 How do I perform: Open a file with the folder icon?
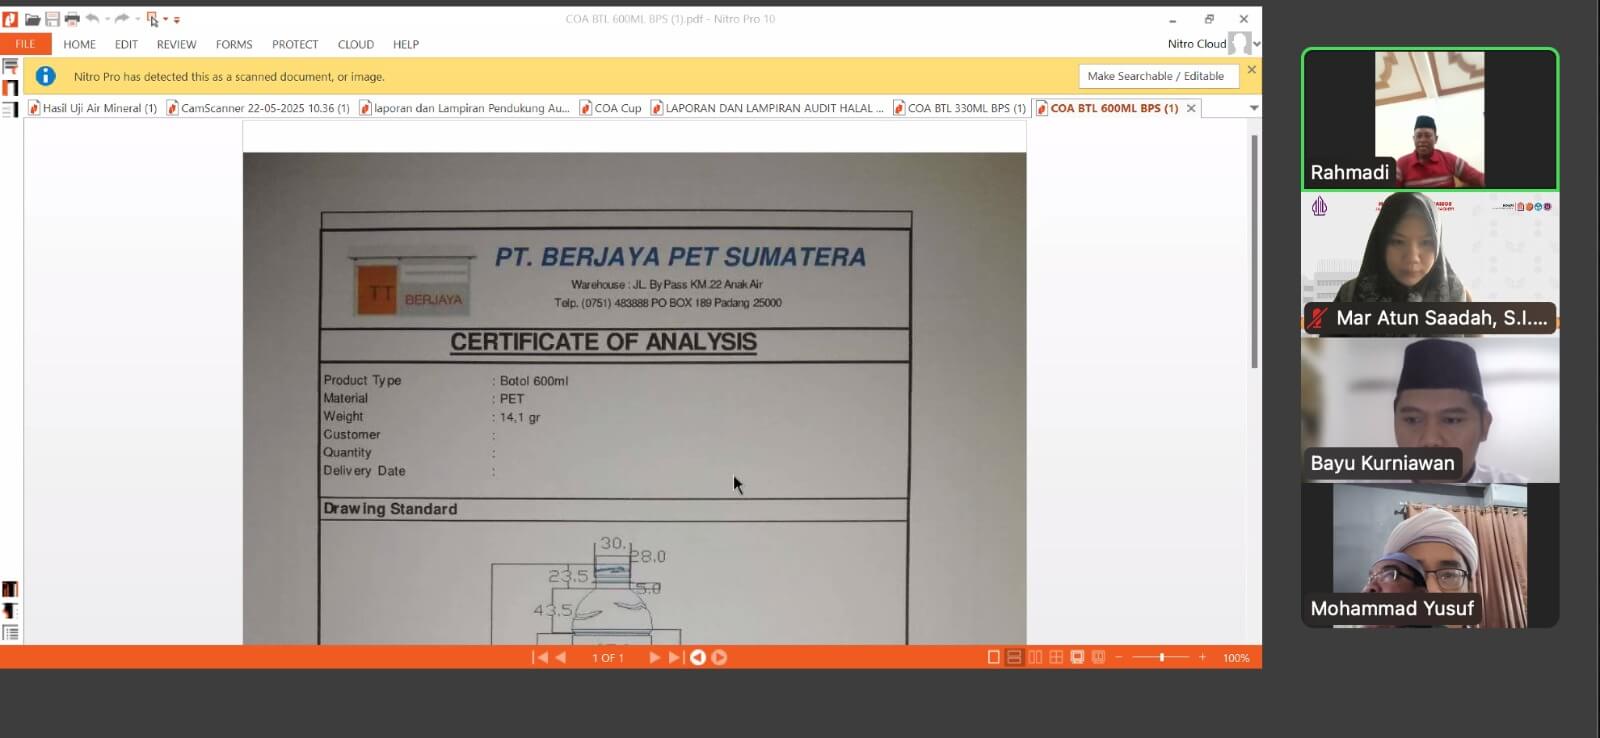point(33,19)
